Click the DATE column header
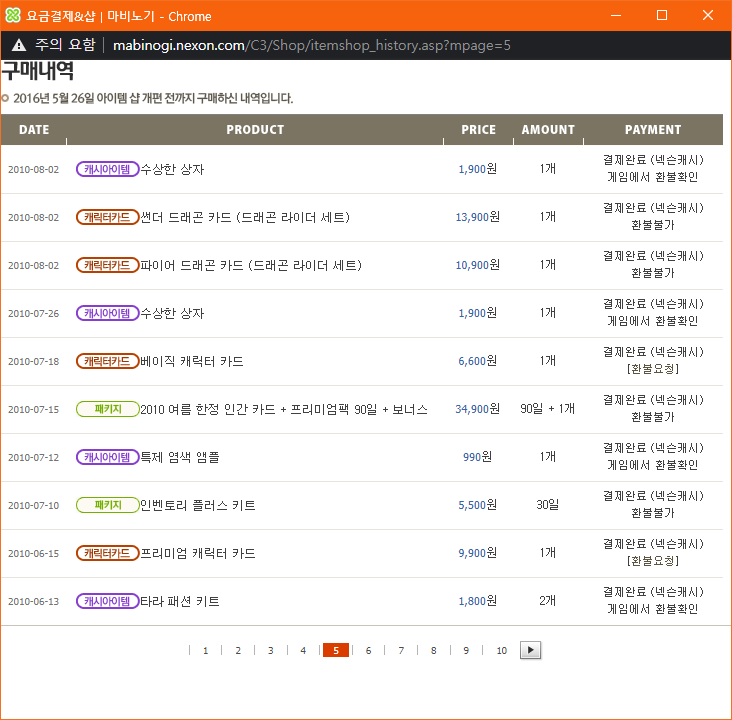Screen dimensions: 732x720 click(x=34, y=130)
